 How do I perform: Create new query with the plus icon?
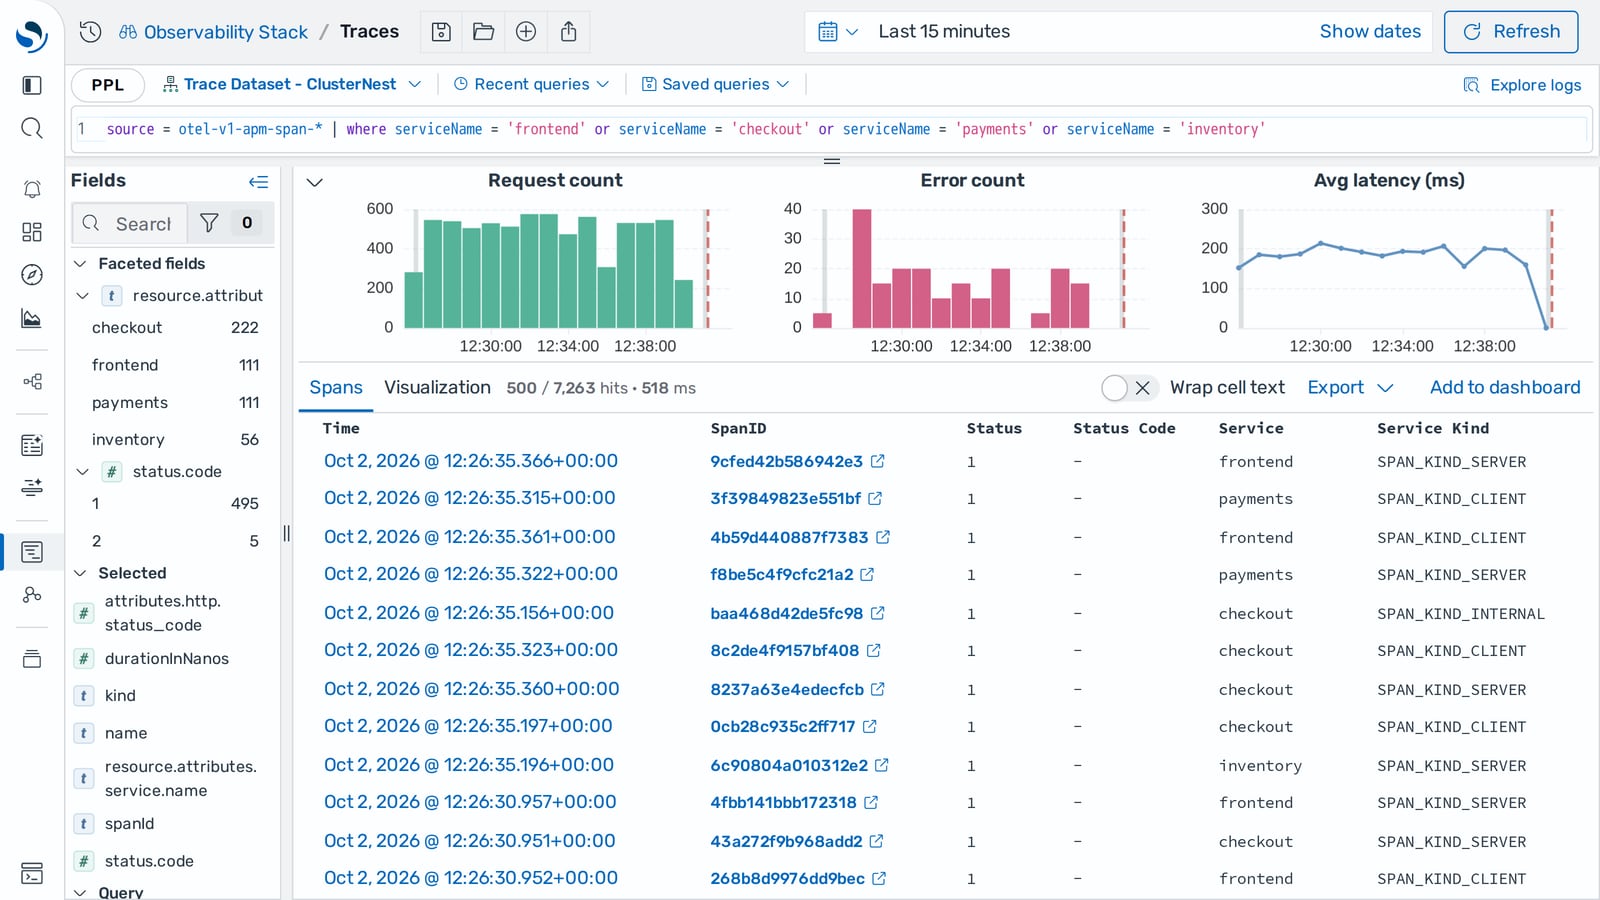click(x=526, y=32)
